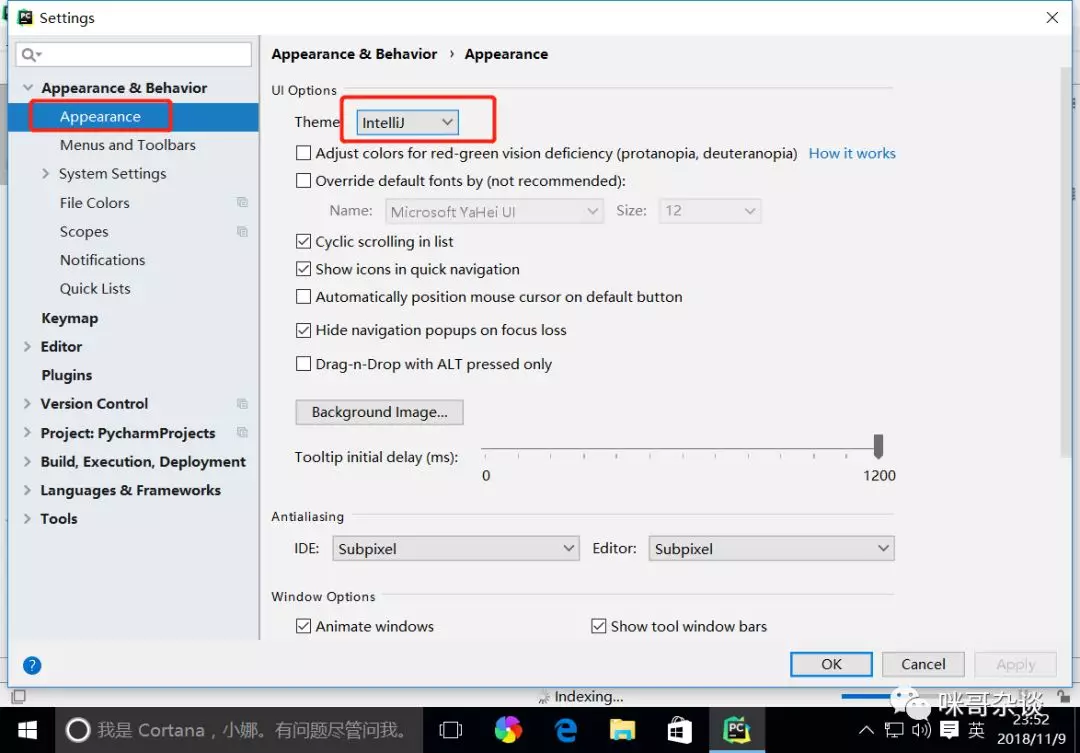The image size is (1080, 753).
Task: Expand the Version Control node
Action: click(27, 404)
